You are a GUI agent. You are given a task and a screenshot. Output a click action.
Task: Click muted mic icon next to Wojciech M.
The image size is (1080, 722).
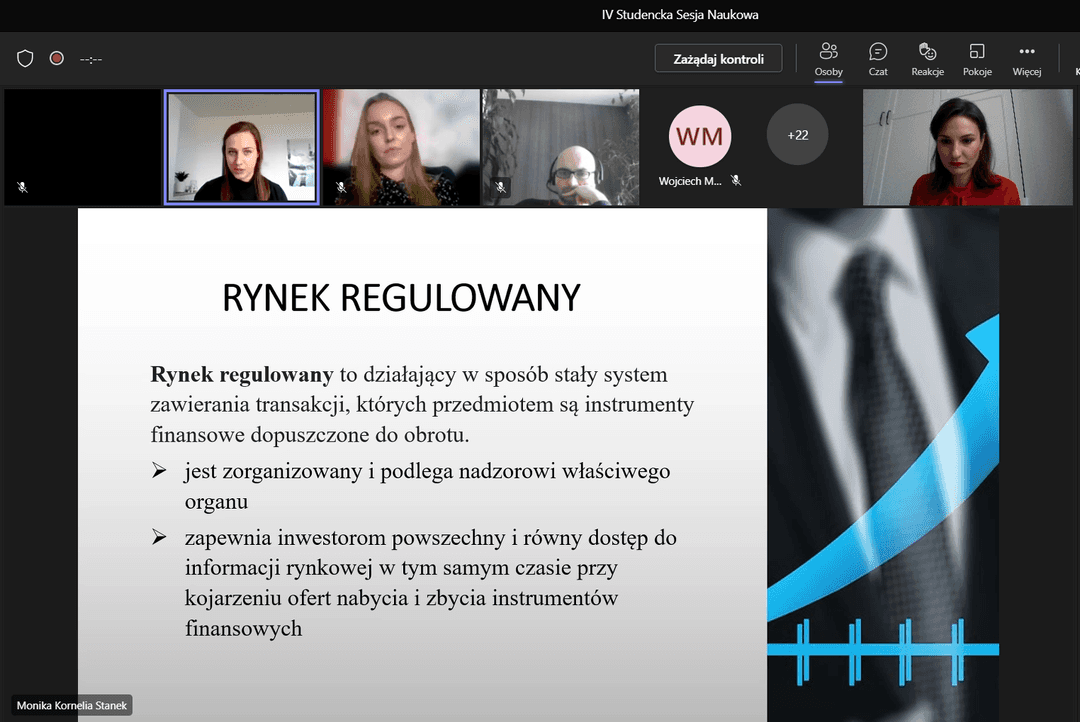736,181
